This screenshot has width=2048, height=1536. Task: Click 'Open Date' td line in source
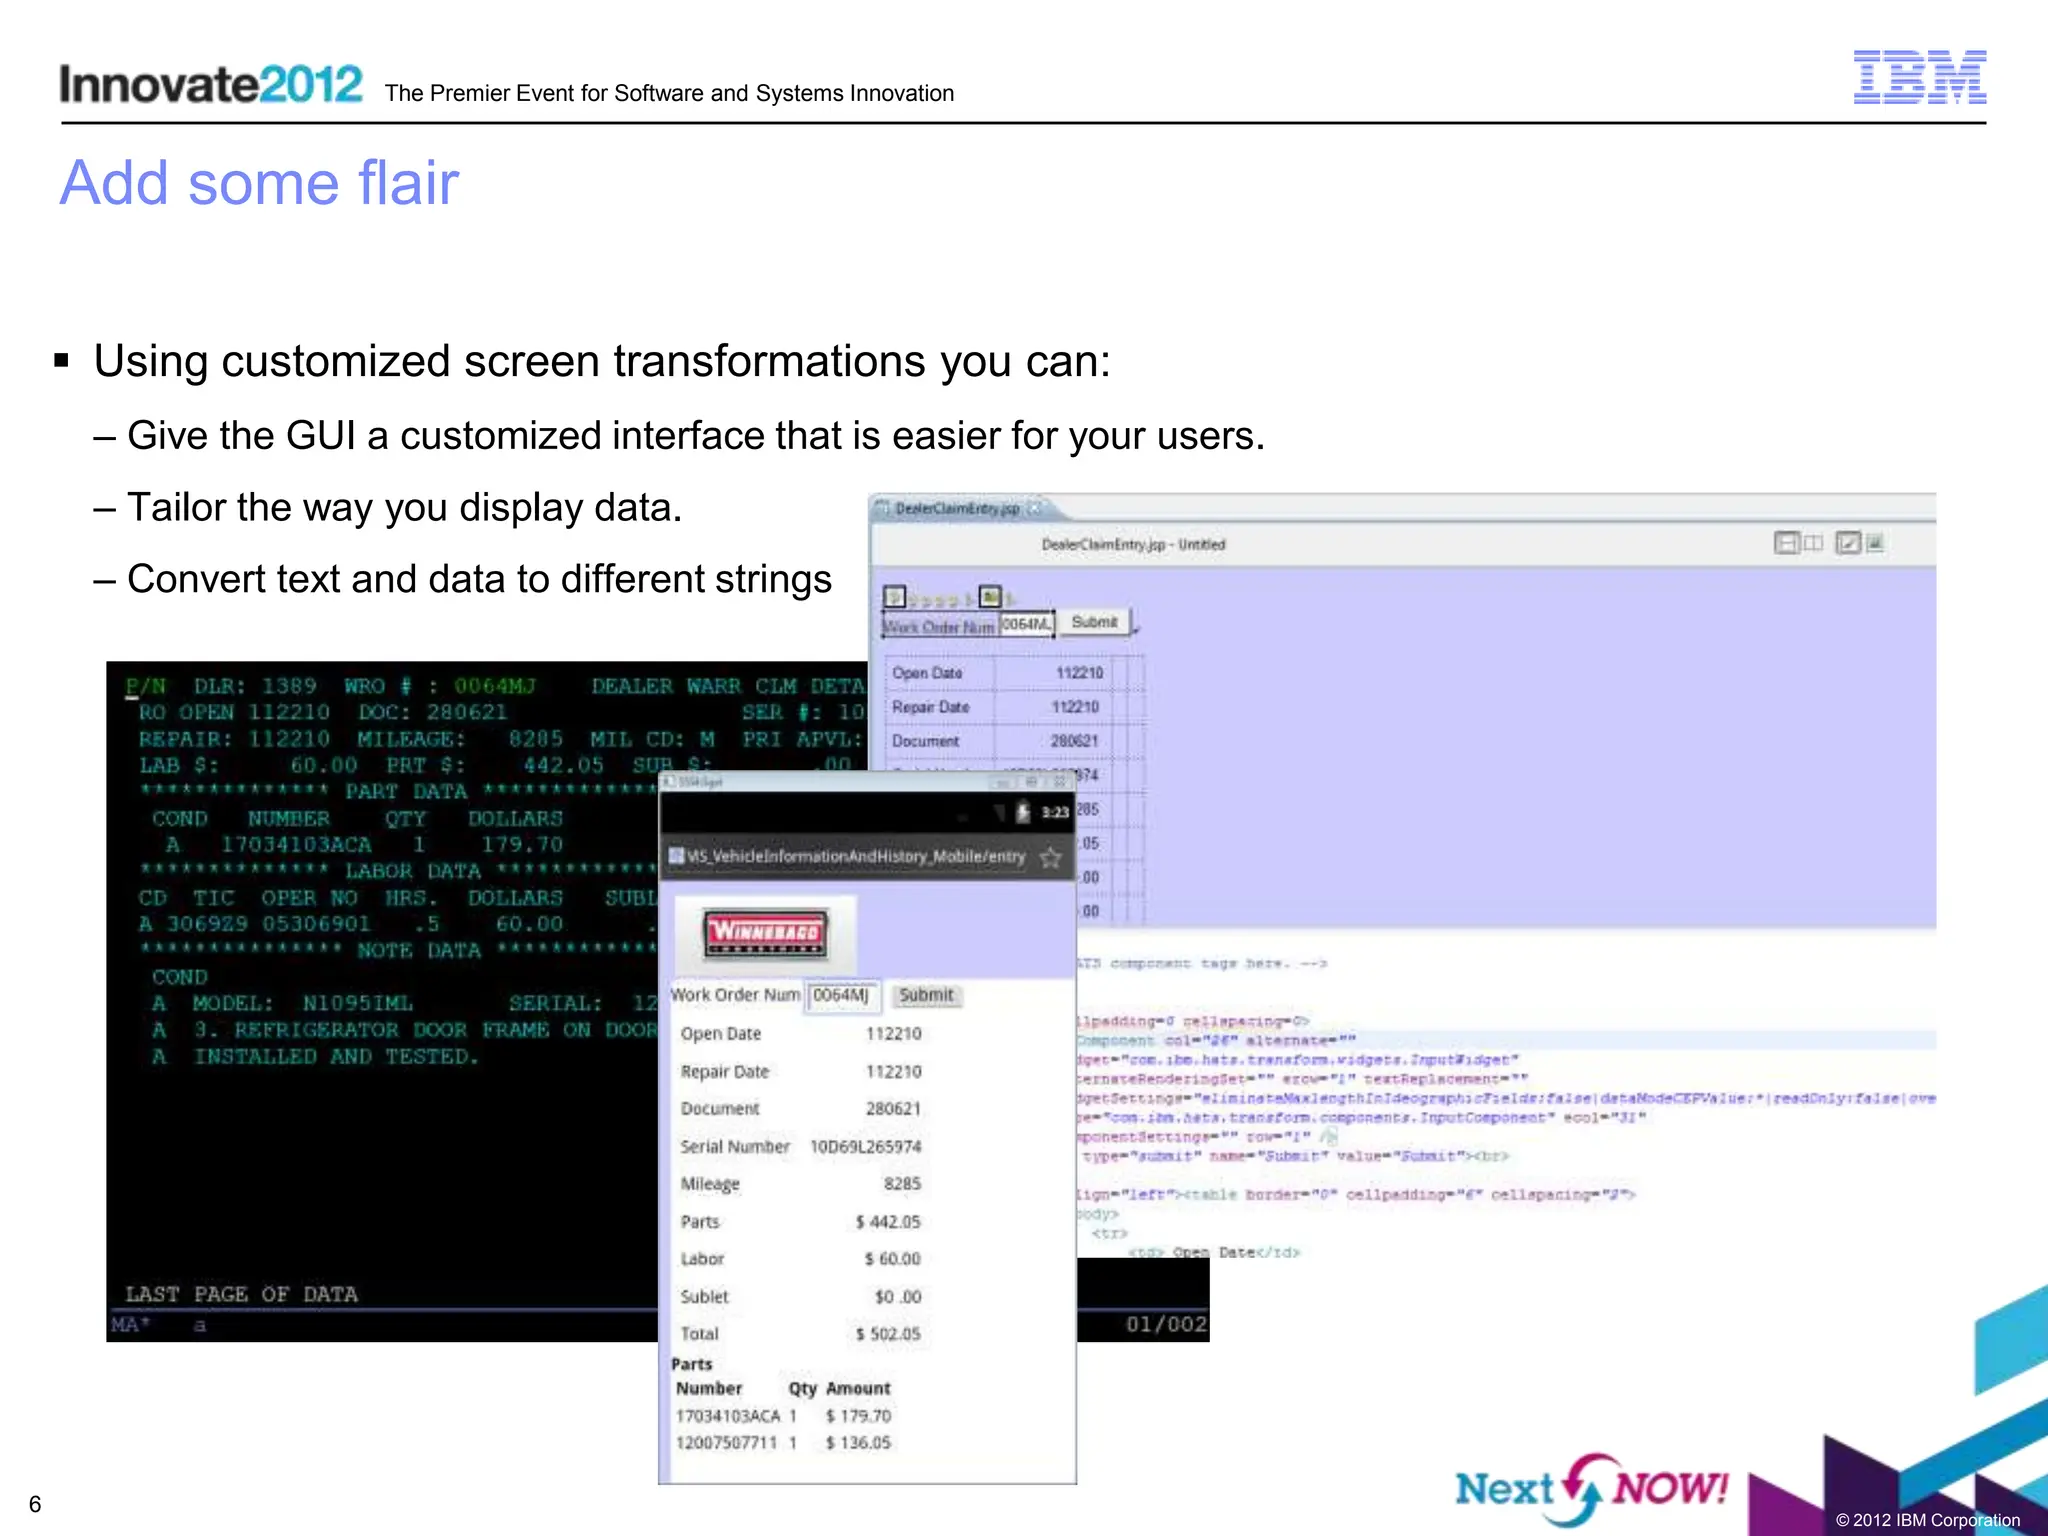pos(1213,1252)
